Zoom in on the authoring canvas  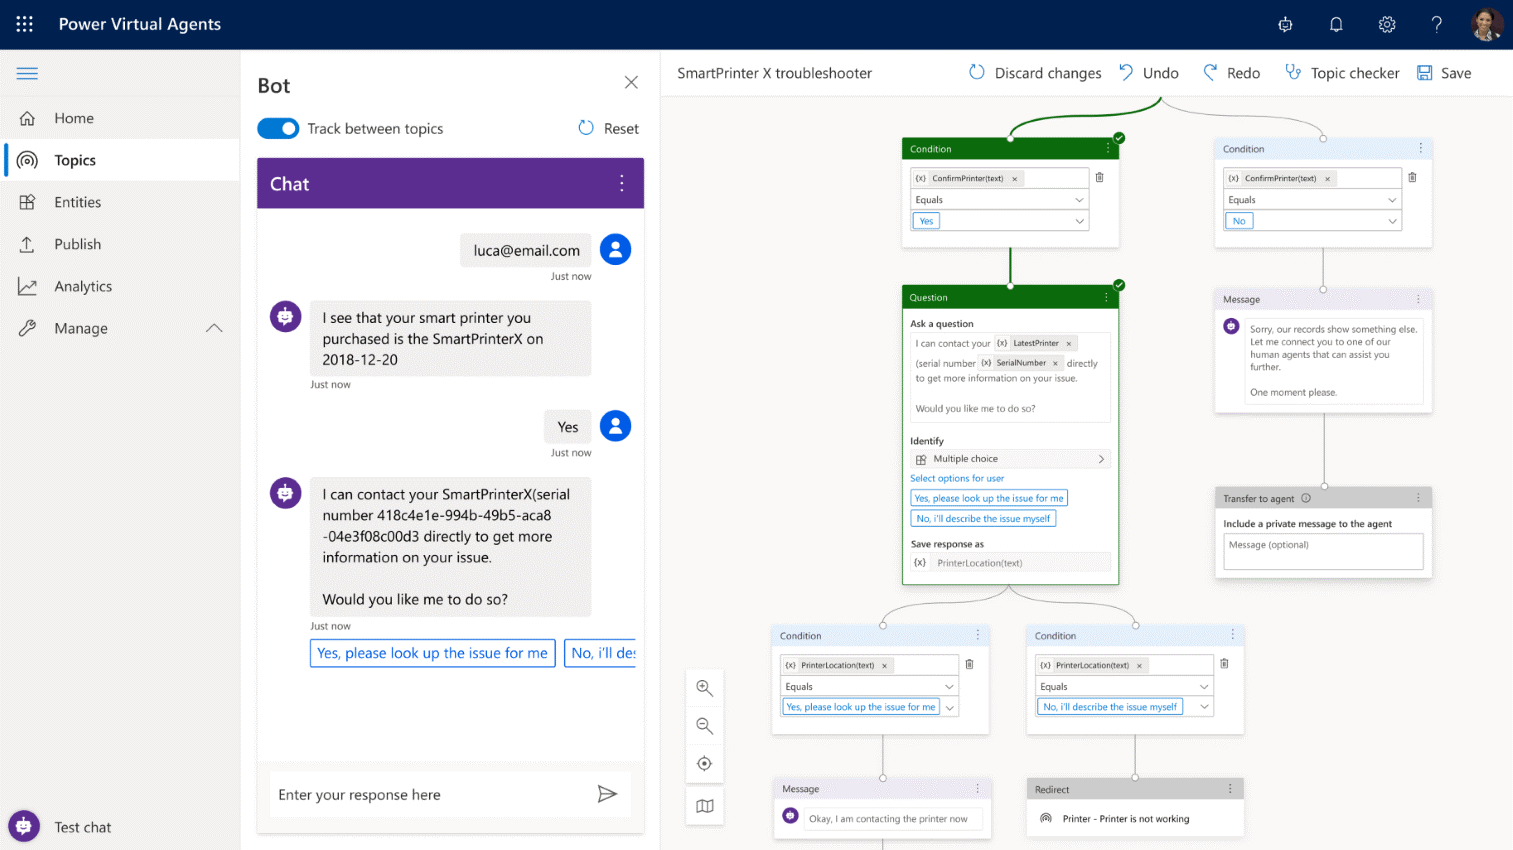[x=704, y=688]
